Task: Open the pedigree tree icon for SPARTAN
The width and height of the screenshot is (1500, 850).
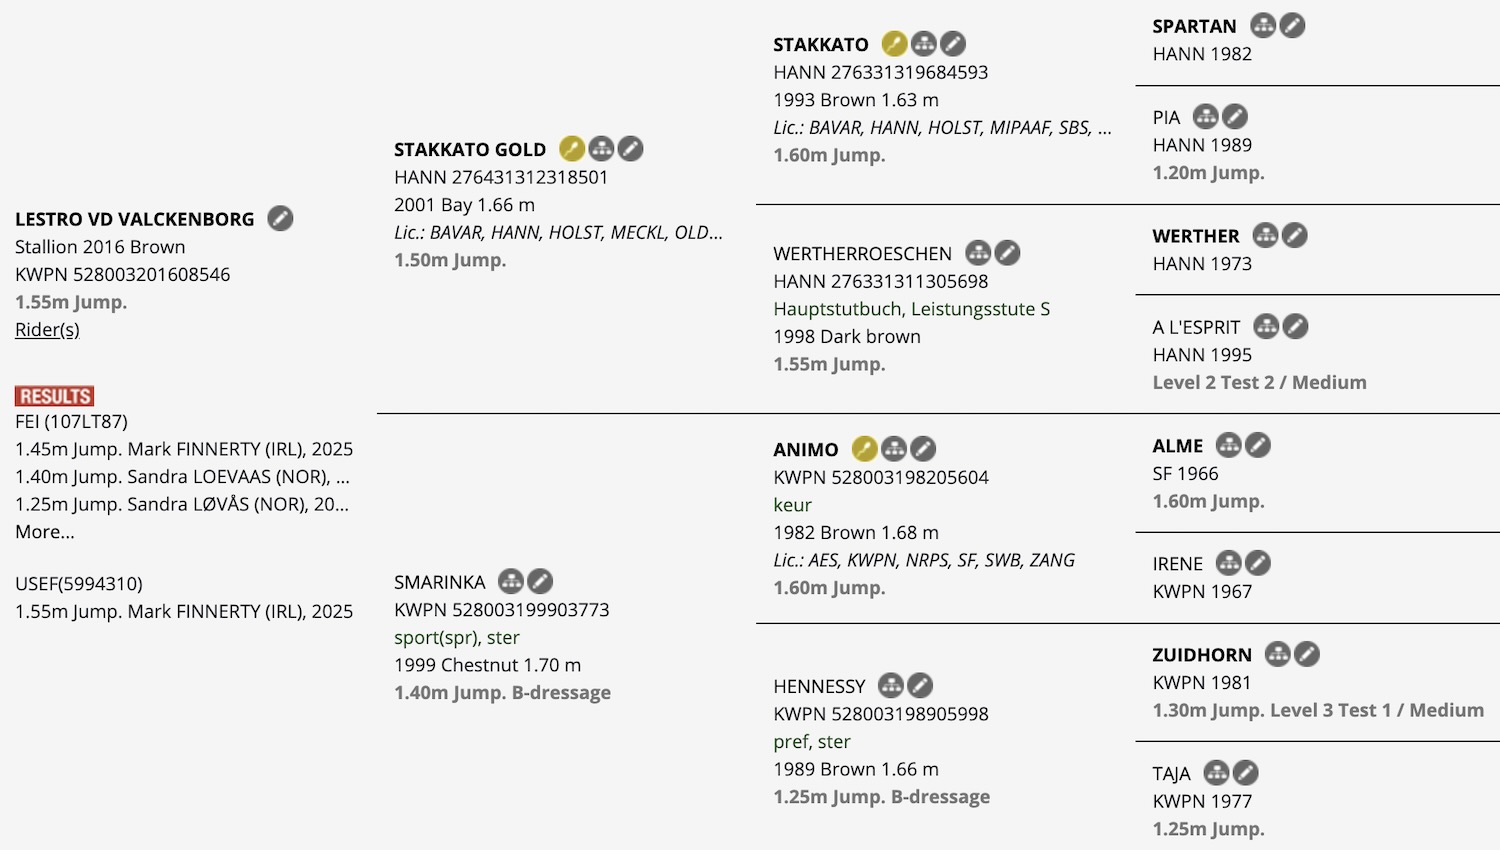Action: coord(1264,26)
